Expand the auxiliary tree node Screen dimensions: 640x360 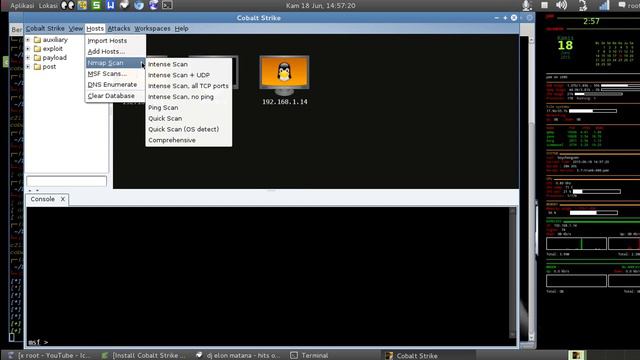pyautogui.click(x=28, y=40)
